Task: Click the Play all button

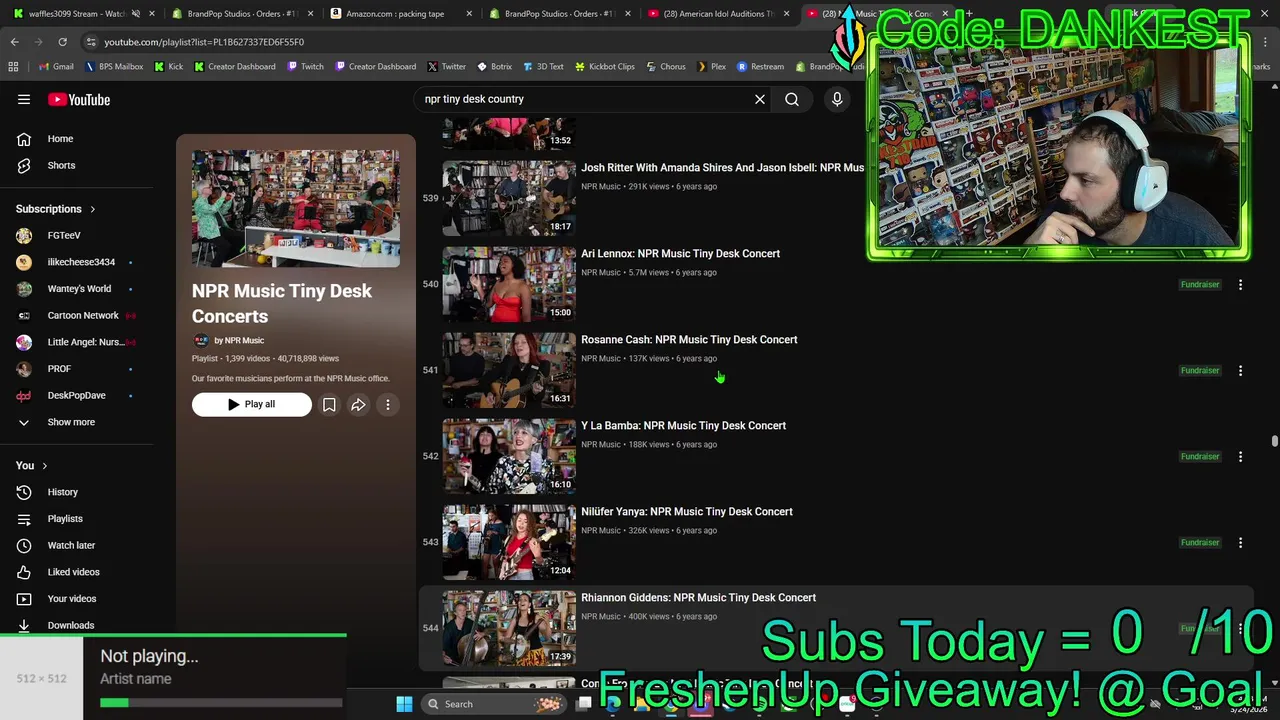Action: tap(252, 404)
